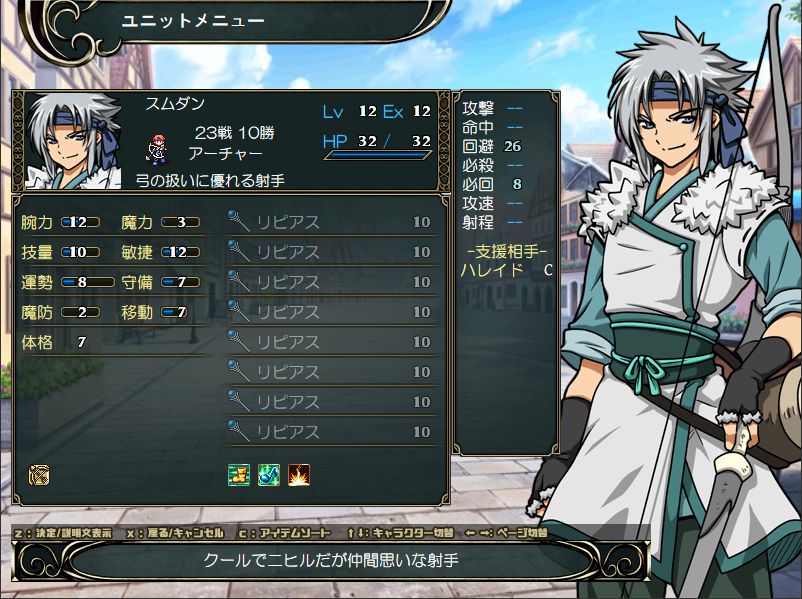Click the ハレイド support partner entry
The height and width of the screenshot is (599, 802).
click(506, 270)
